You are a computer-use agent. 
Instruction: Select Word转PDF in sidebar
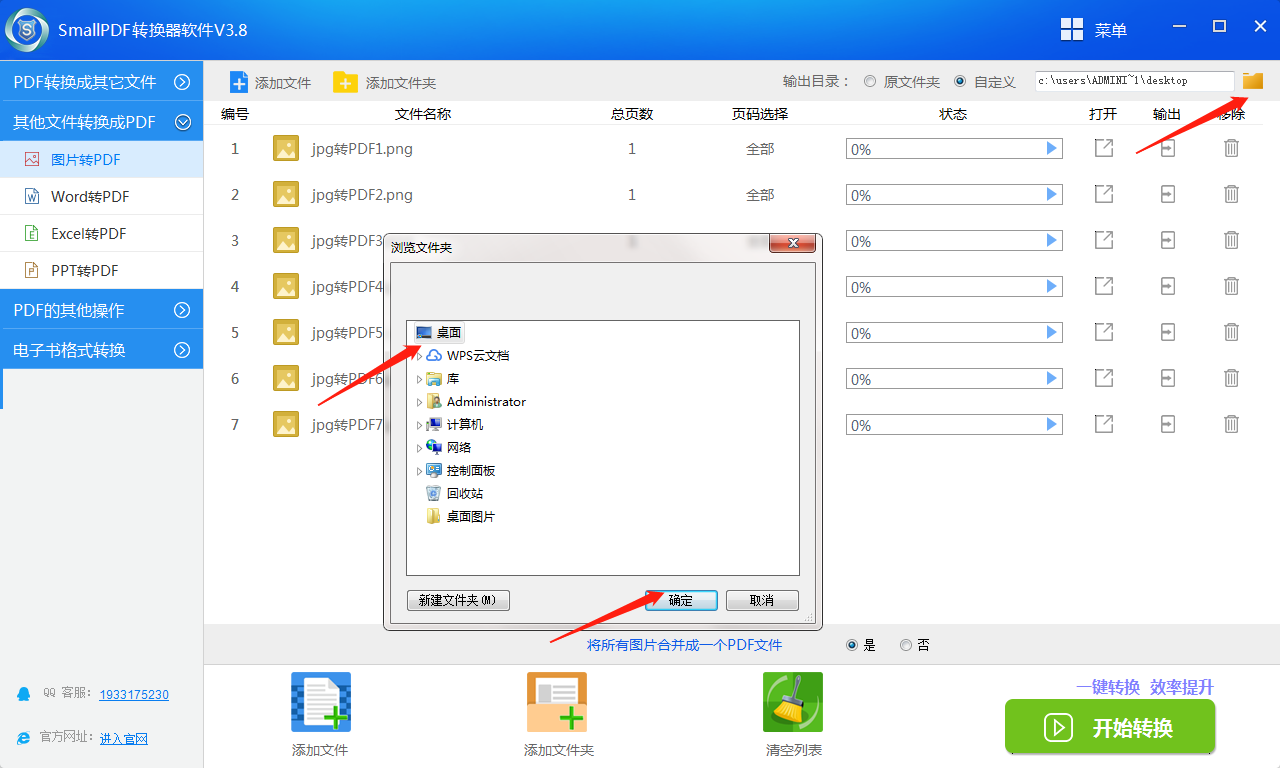pos(101,196)
